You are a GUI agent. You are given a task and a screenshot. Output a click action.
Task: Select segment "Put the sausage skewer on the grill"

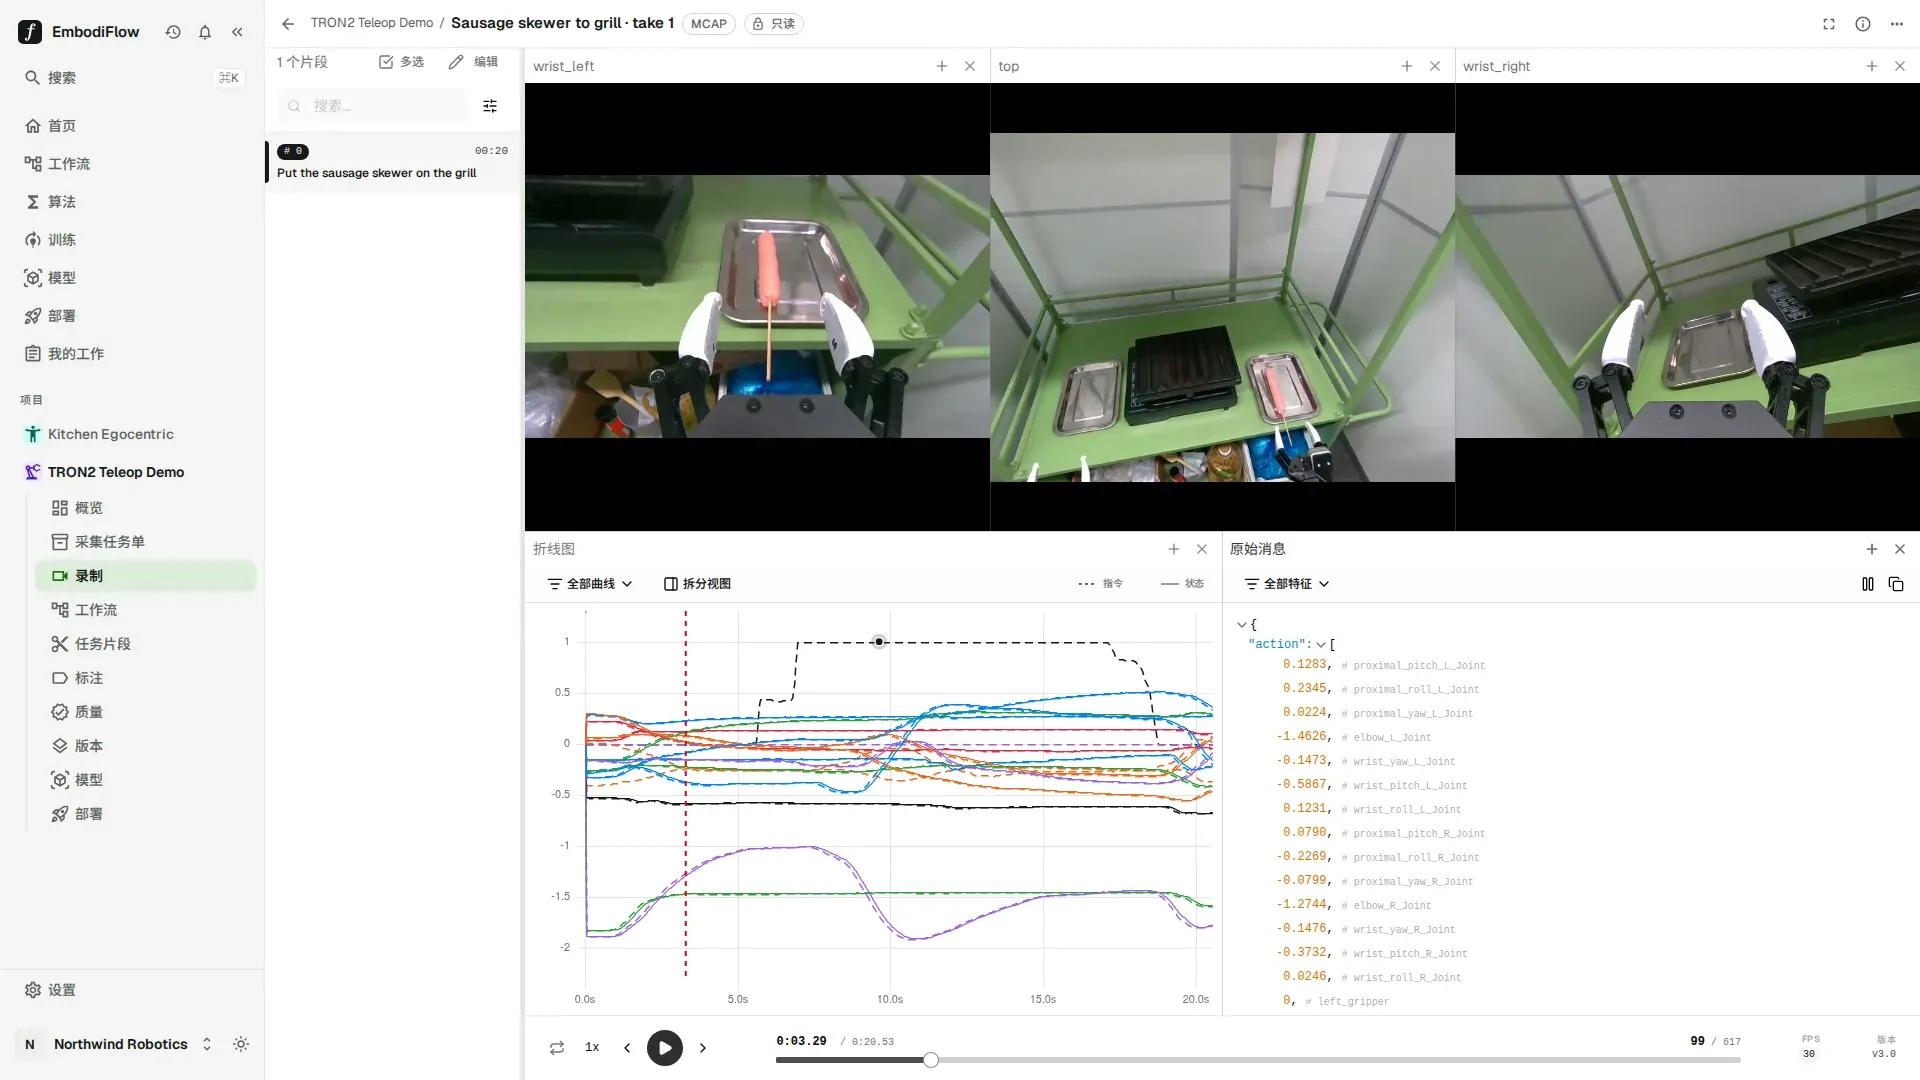tap(392, 162)
